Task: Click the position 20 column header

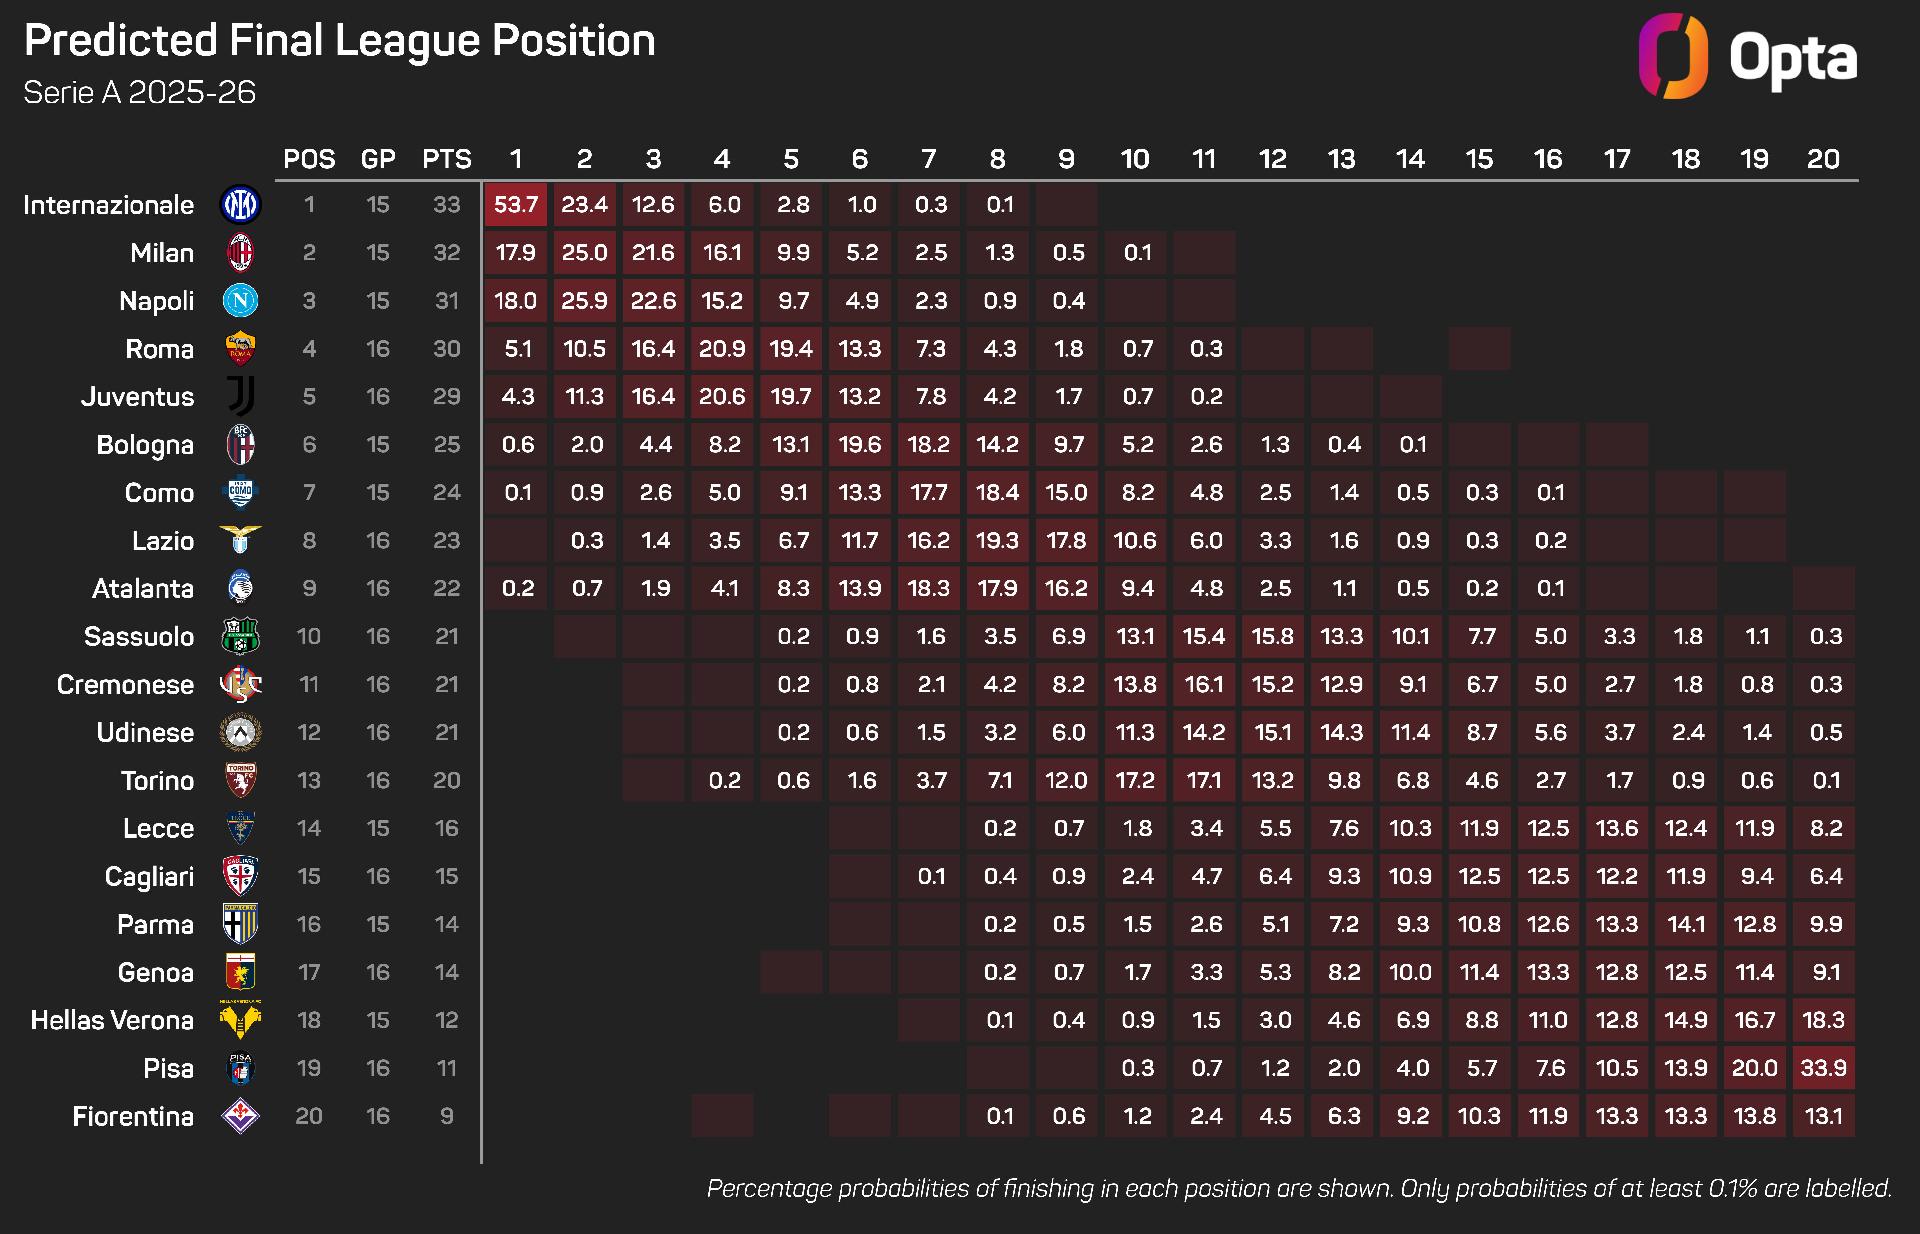Action: pos(1823,159)
